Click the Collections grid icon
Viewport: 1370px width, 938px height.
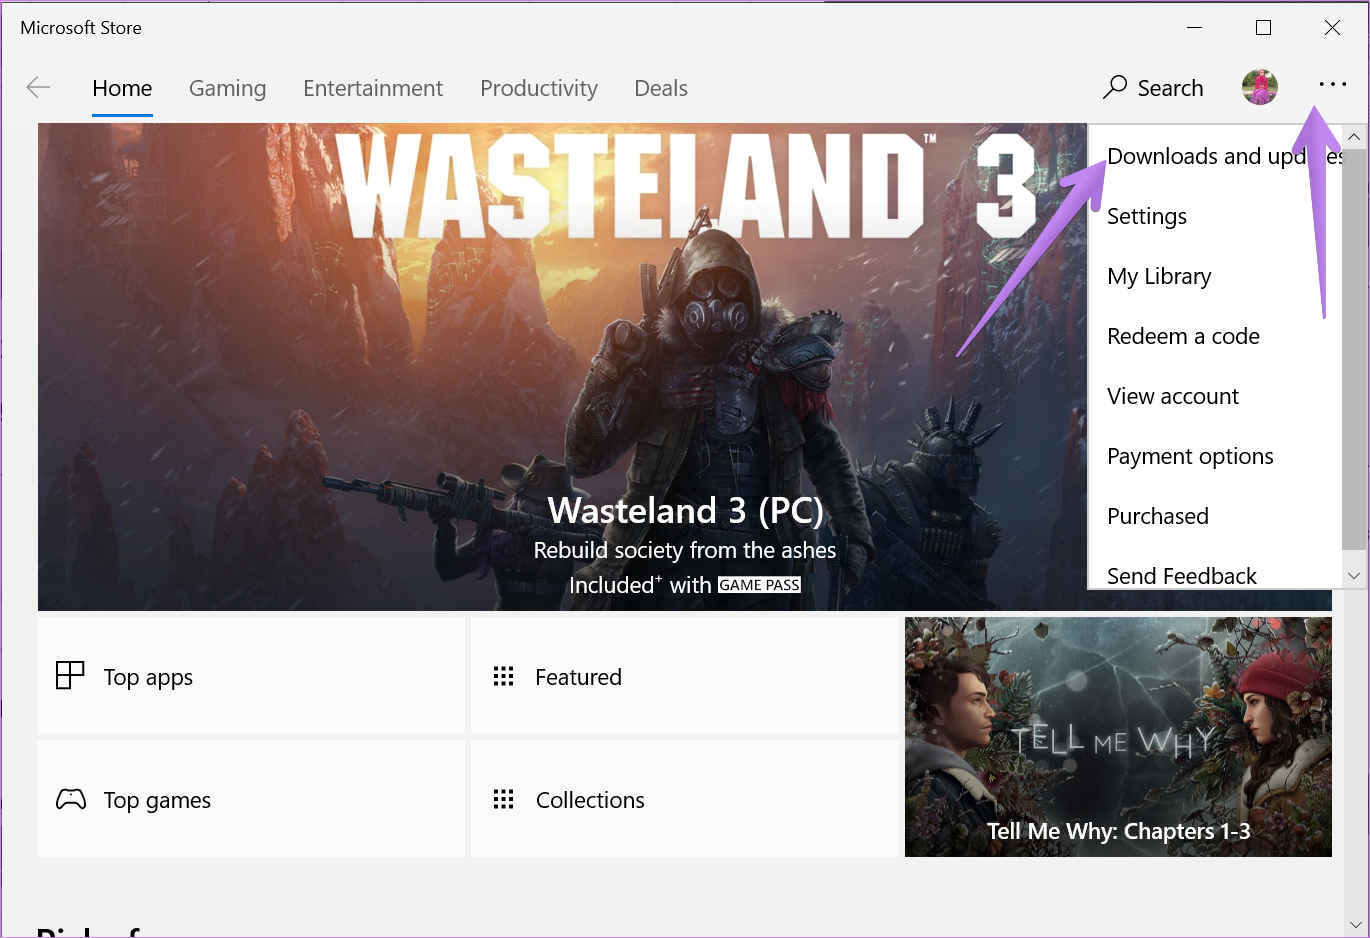[503, 799]
